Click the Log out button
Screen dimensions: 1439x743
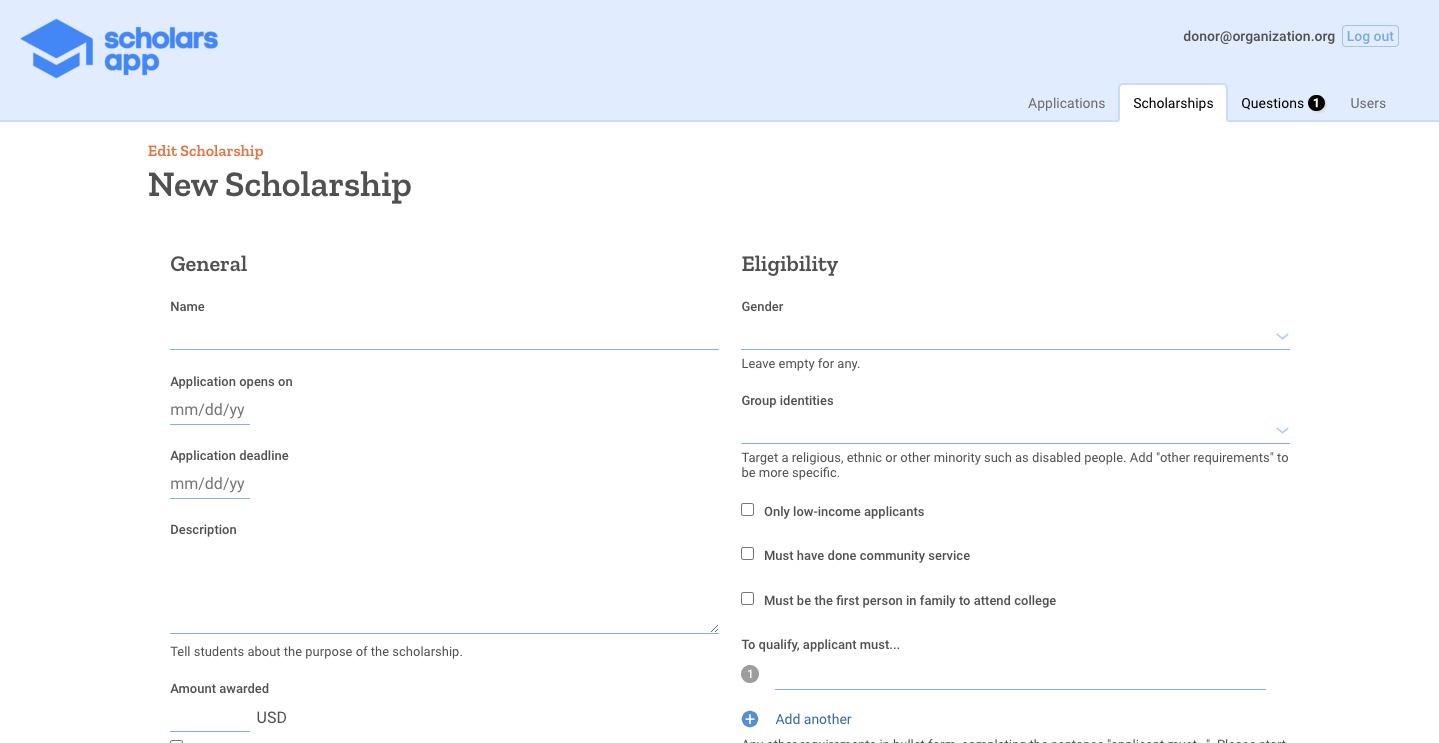click(x=1369, y=35)
